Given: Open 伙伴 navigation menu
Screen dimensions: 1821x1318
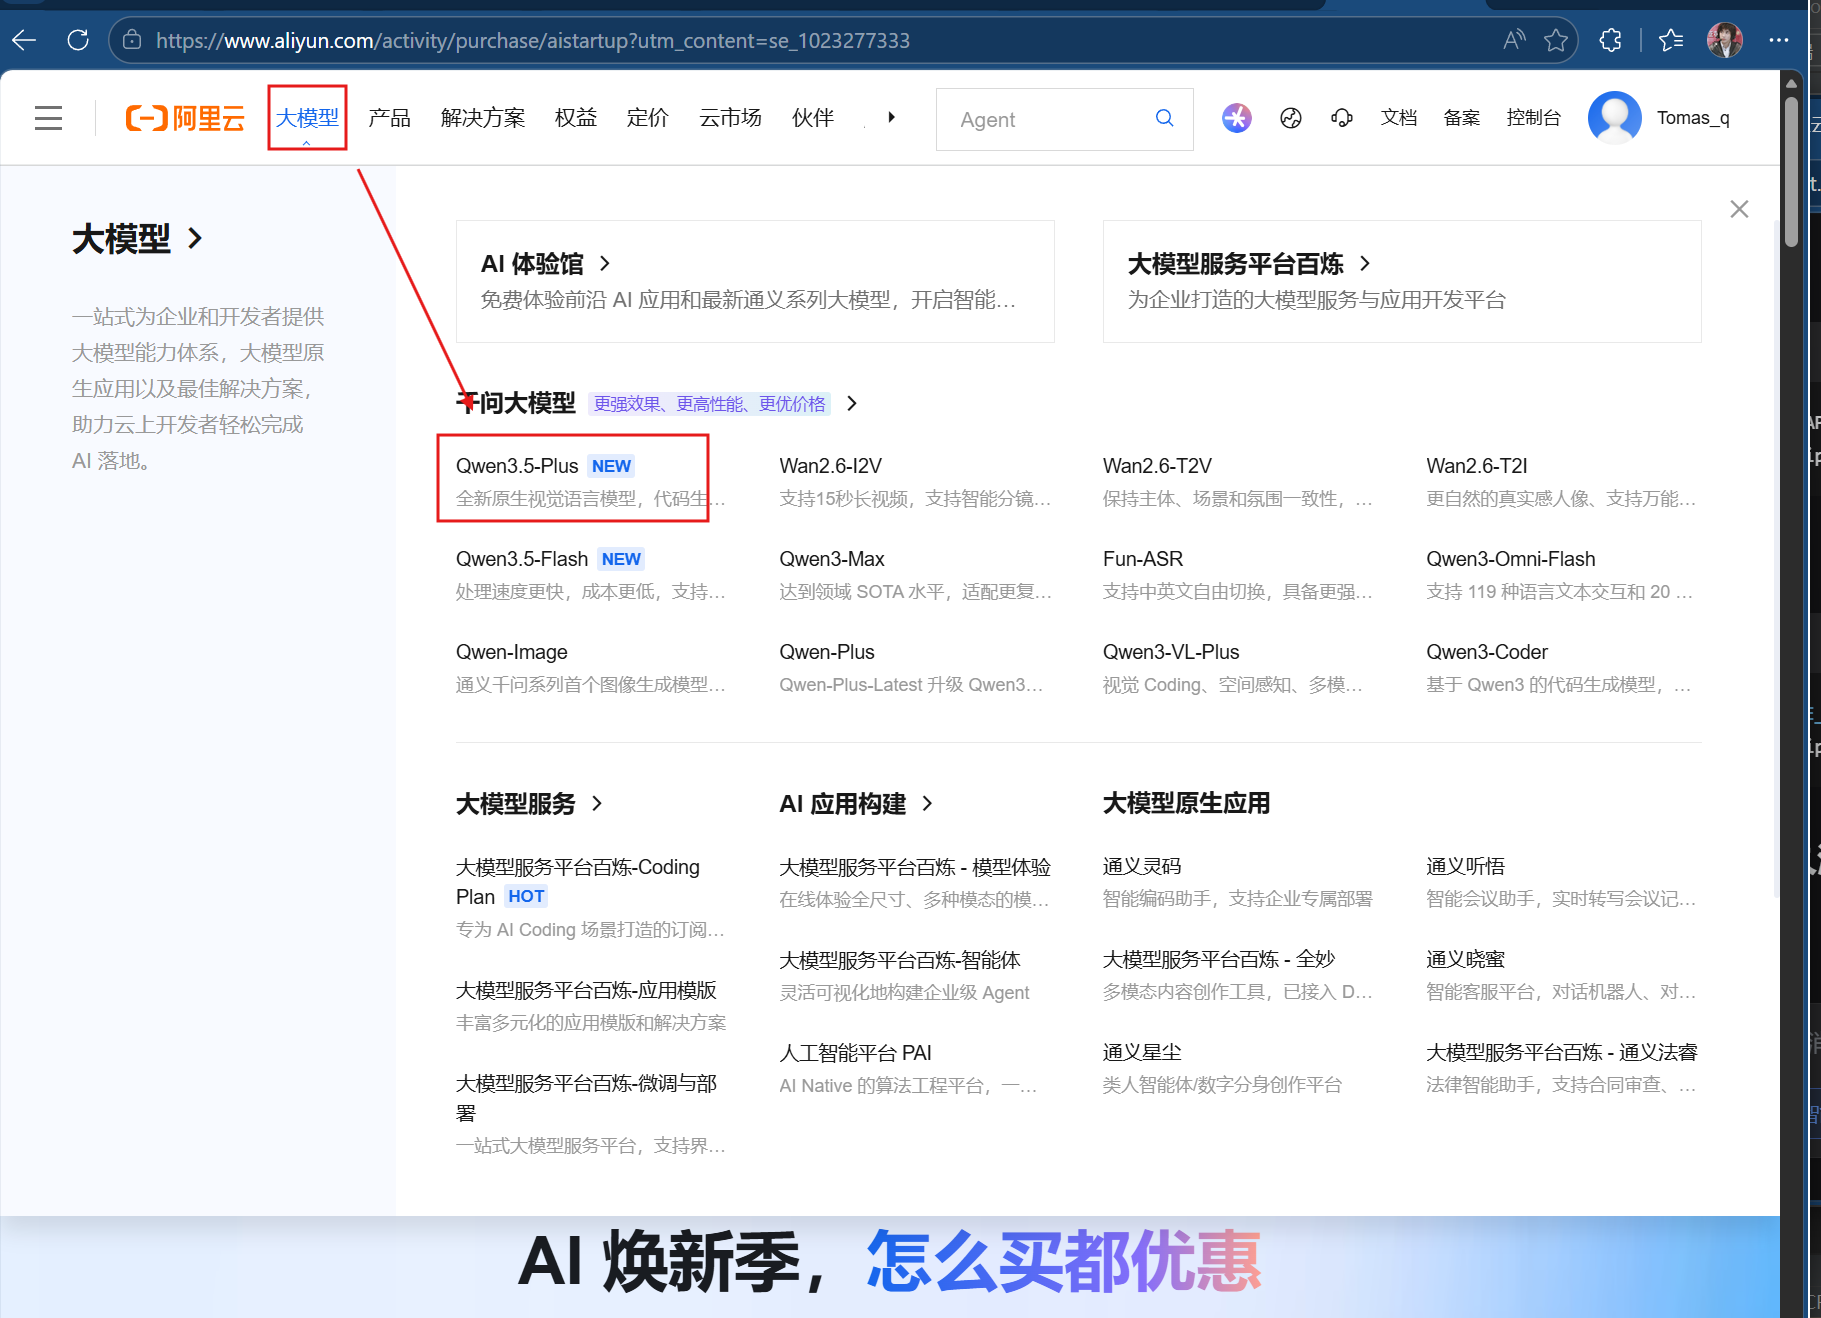Looking at the screenshot, I should (x=813, y=118).
